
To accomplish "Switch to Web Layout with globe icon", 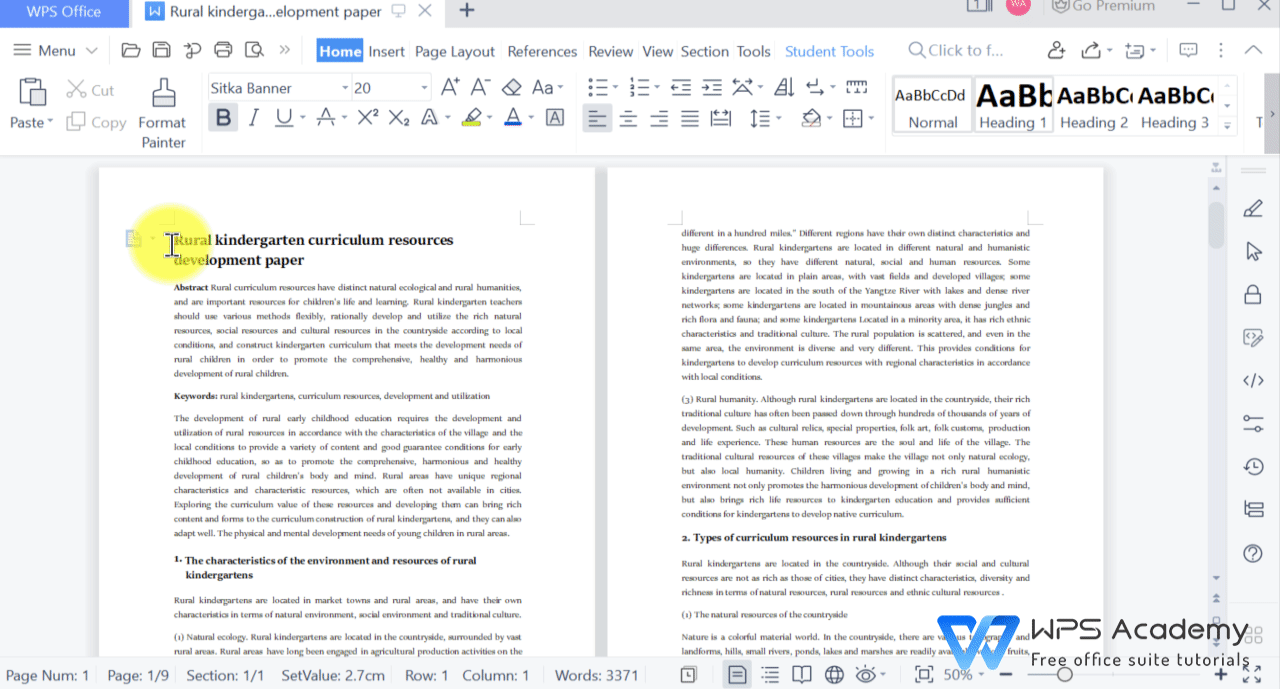I will pos(833,674).
